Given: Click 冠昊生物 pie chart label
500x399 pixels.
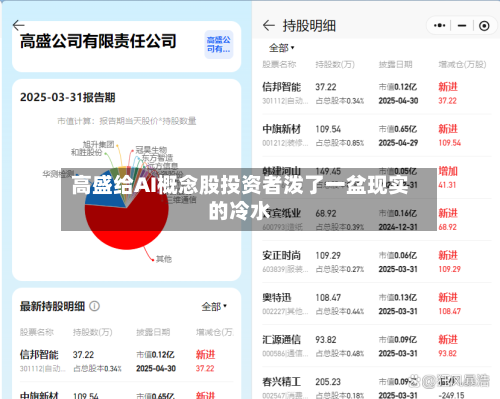Looking at the screenshot, I should 151,150.
